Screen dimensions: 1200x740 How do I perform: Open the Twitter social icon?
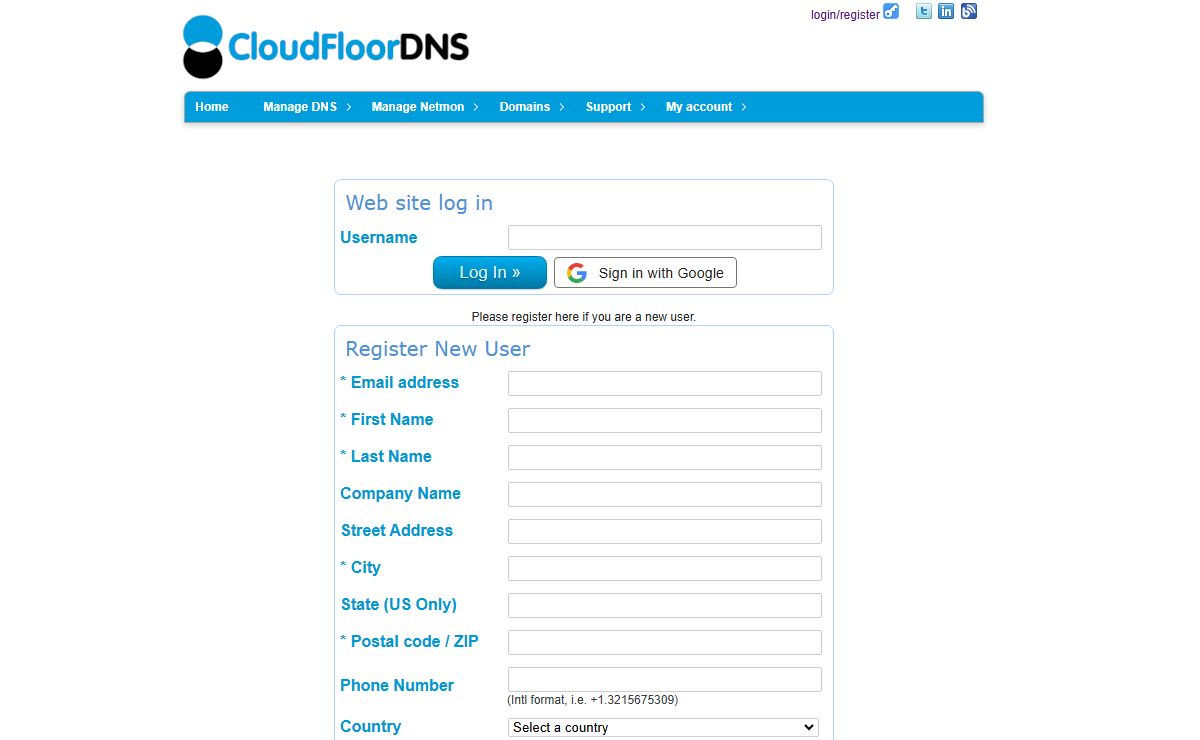coord(924,12)
